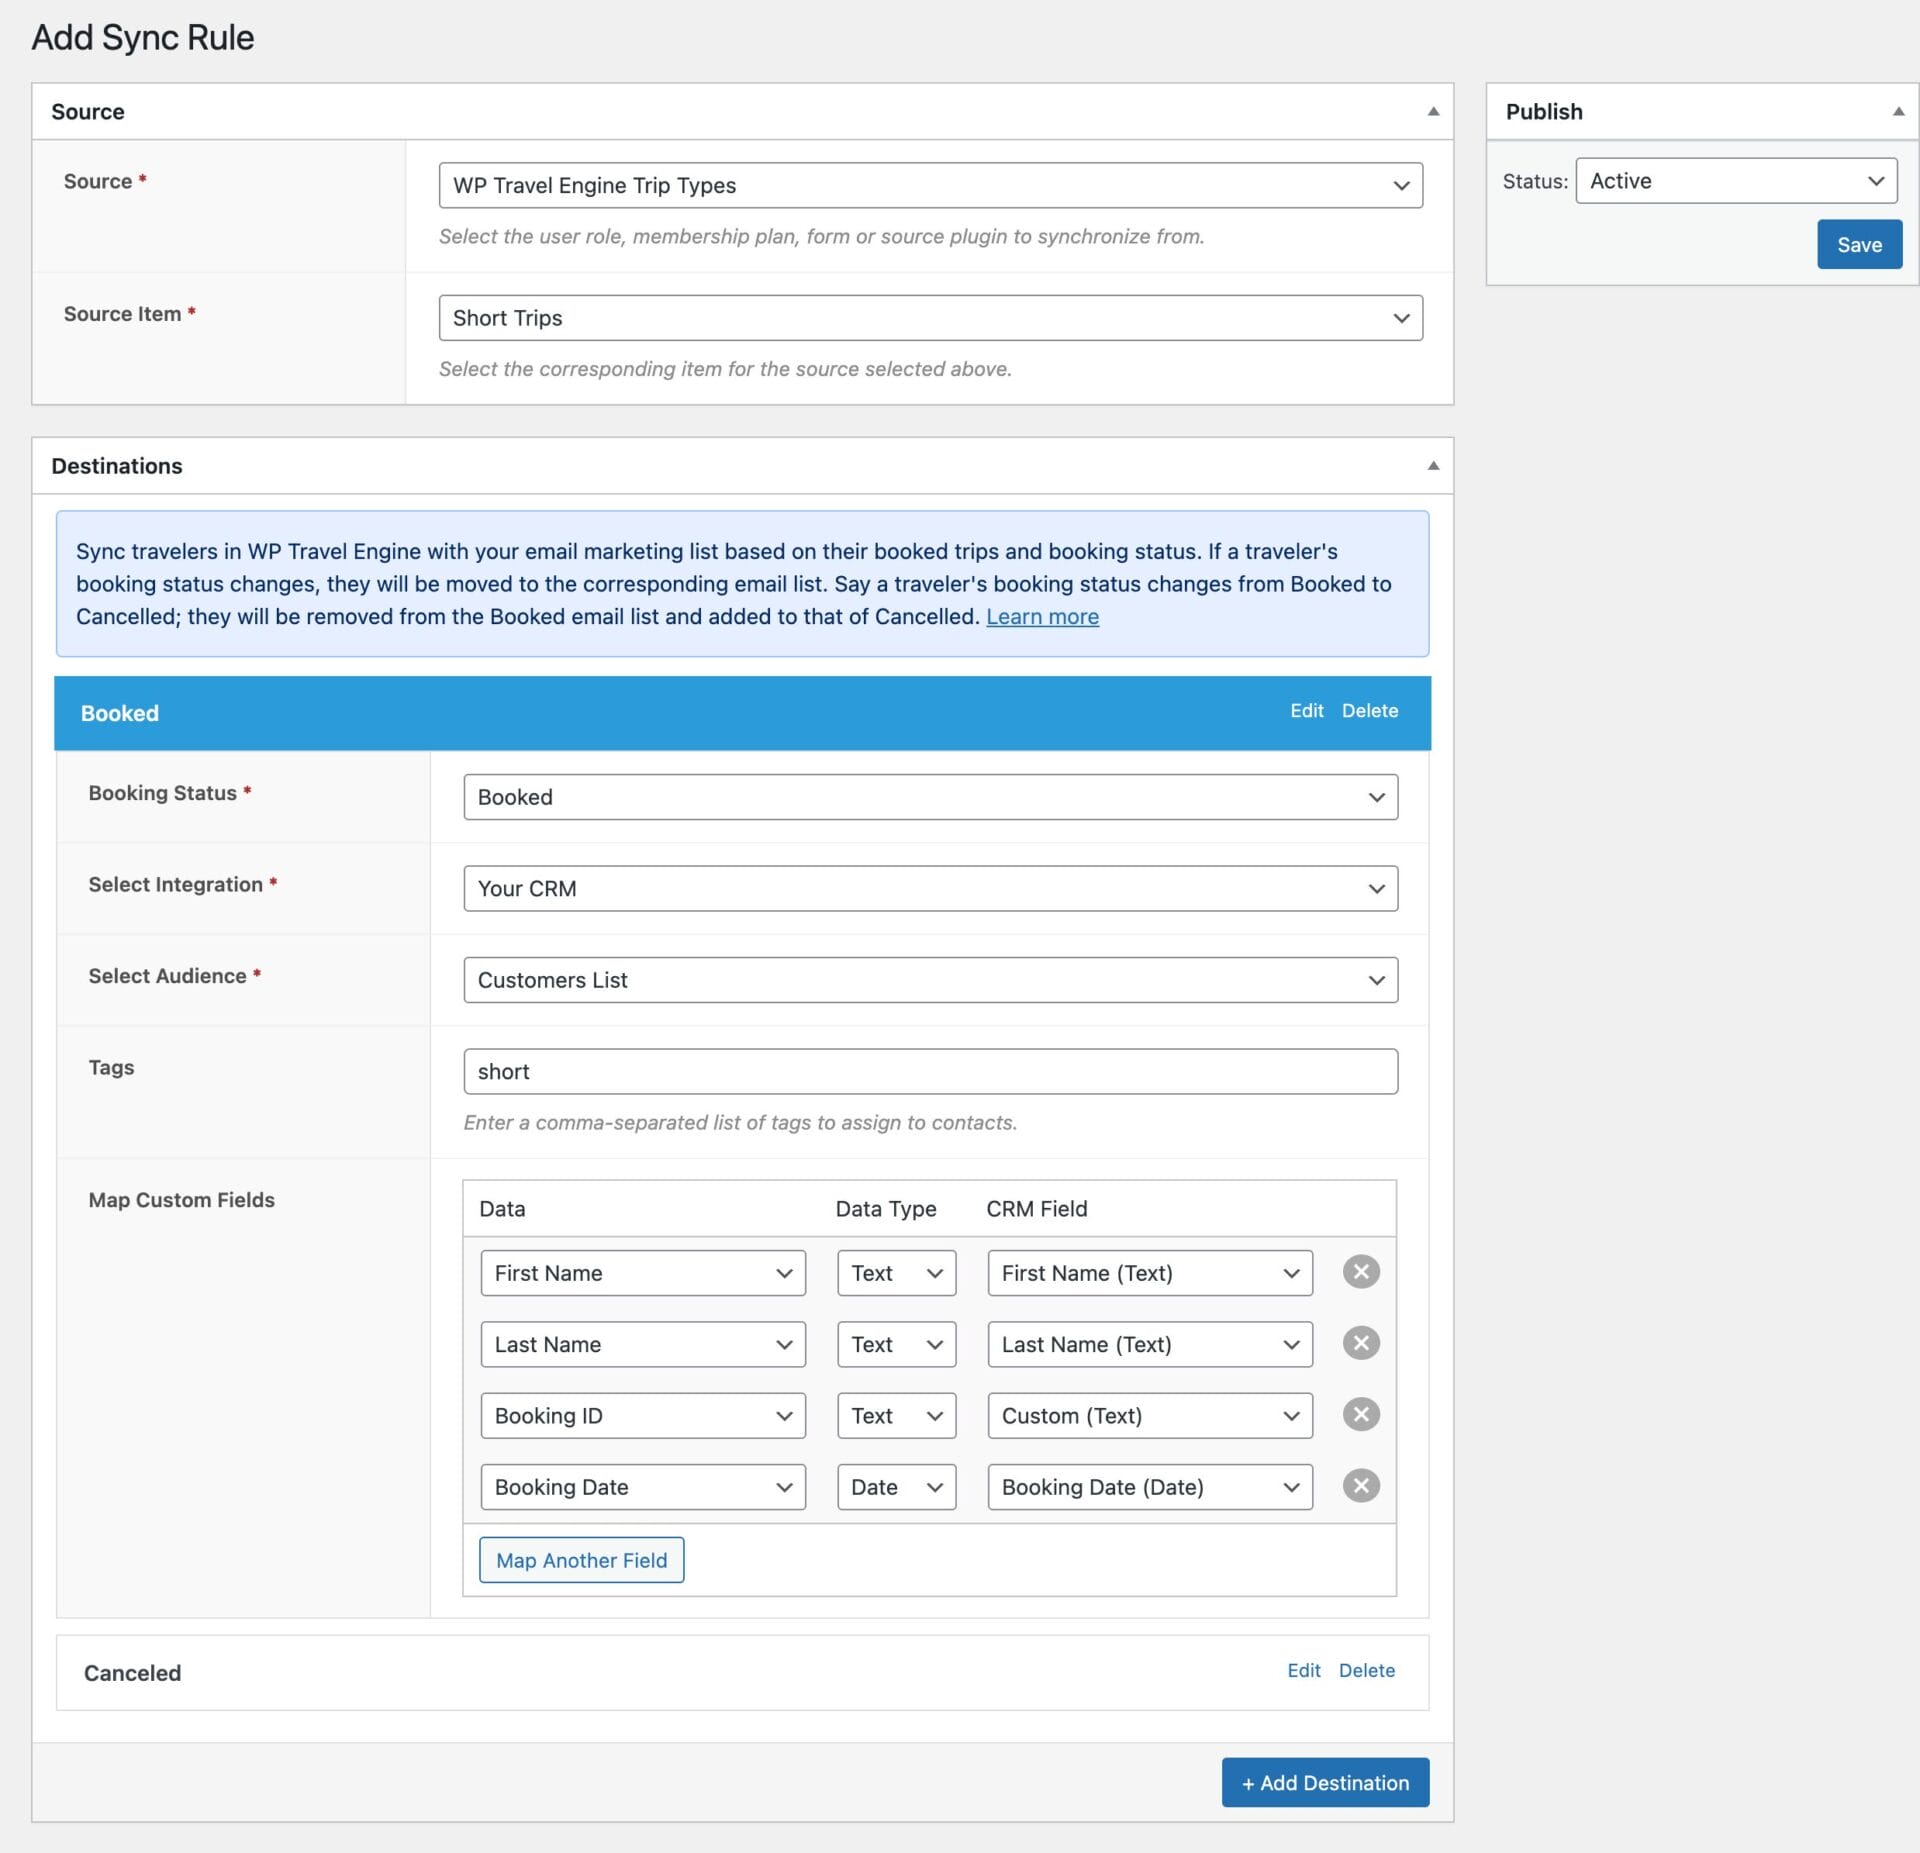Change data type in Booking ID row
Viewport: 1920px width, 1853px height.
click(x=896, y=1416)
